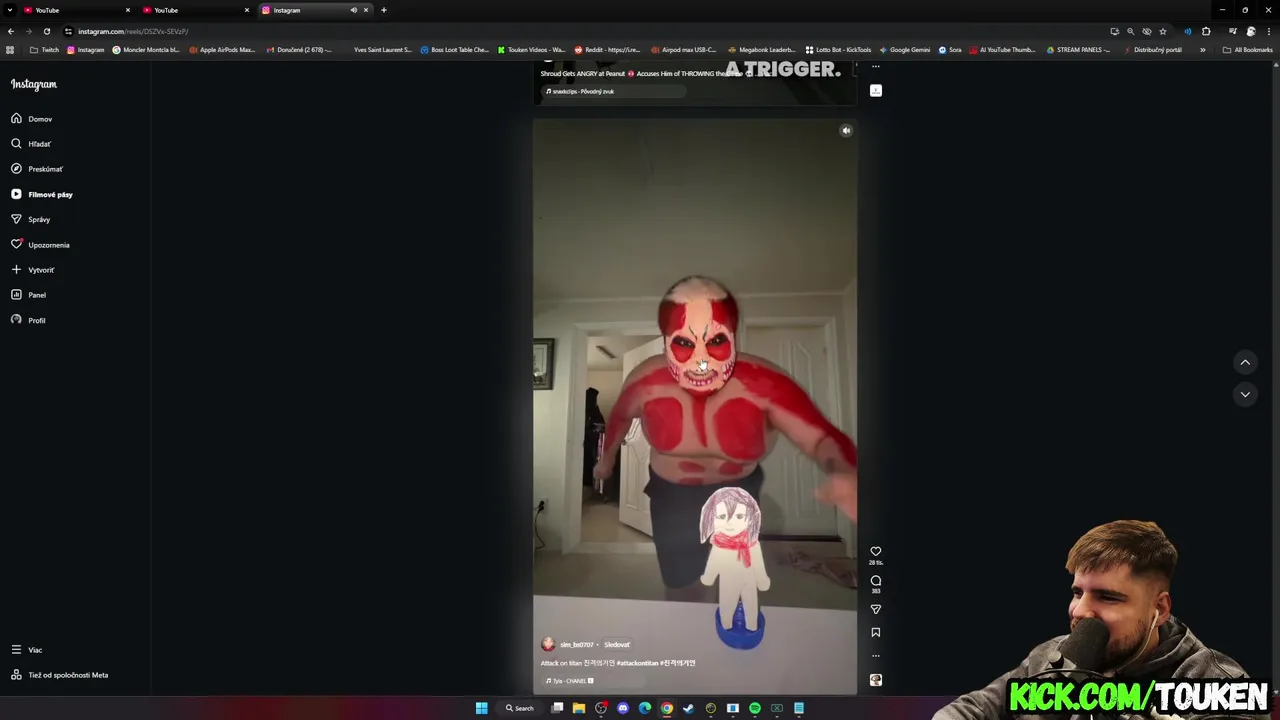This screenshot has height=720, width=1280.
Task: Click the Instagram logo
Action: 34,85
